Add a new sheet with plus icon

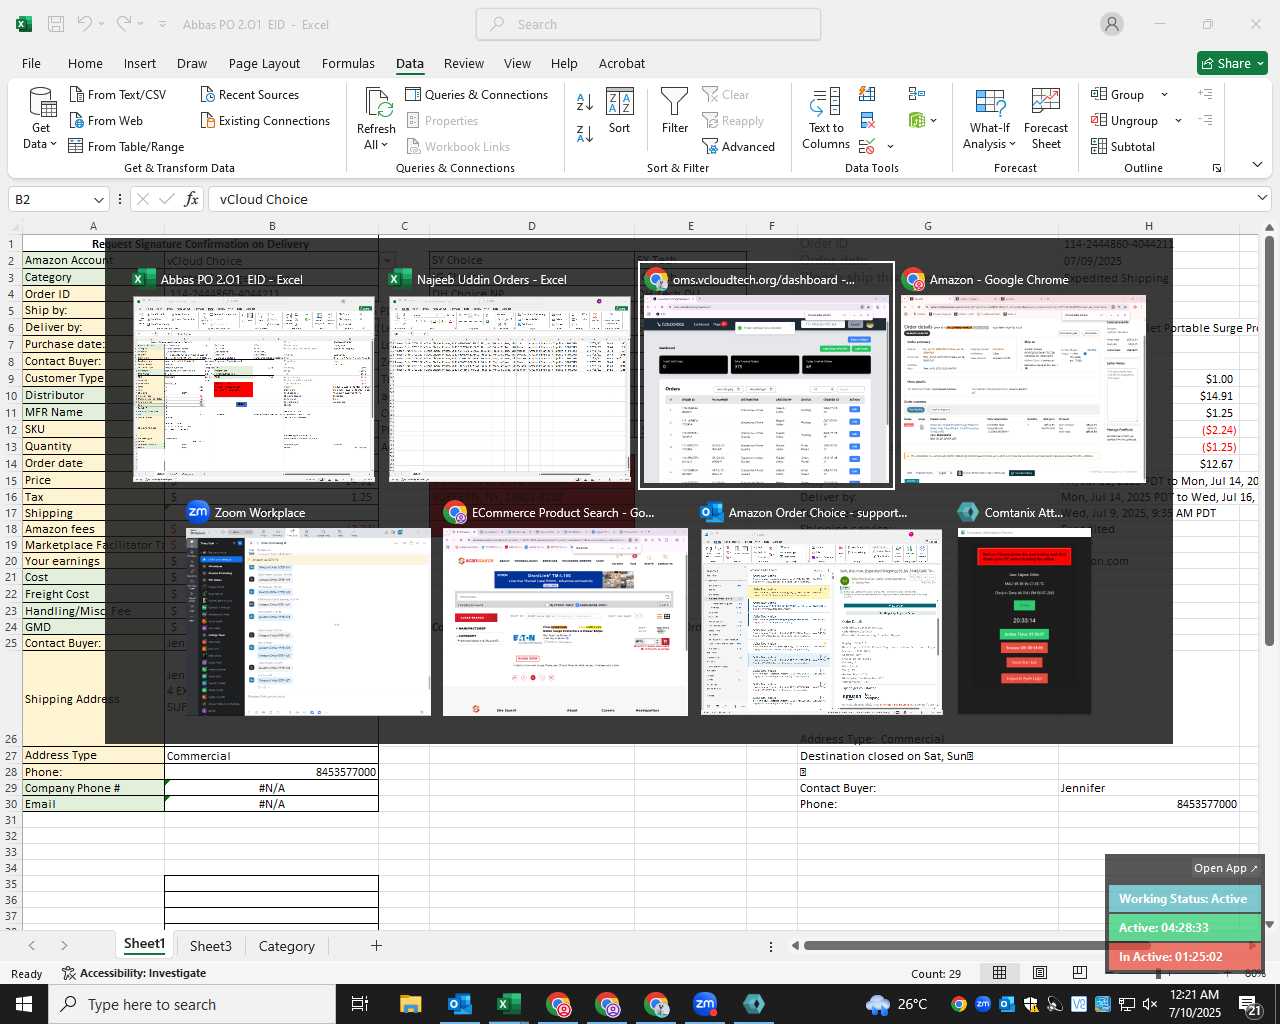pos(376,945)
